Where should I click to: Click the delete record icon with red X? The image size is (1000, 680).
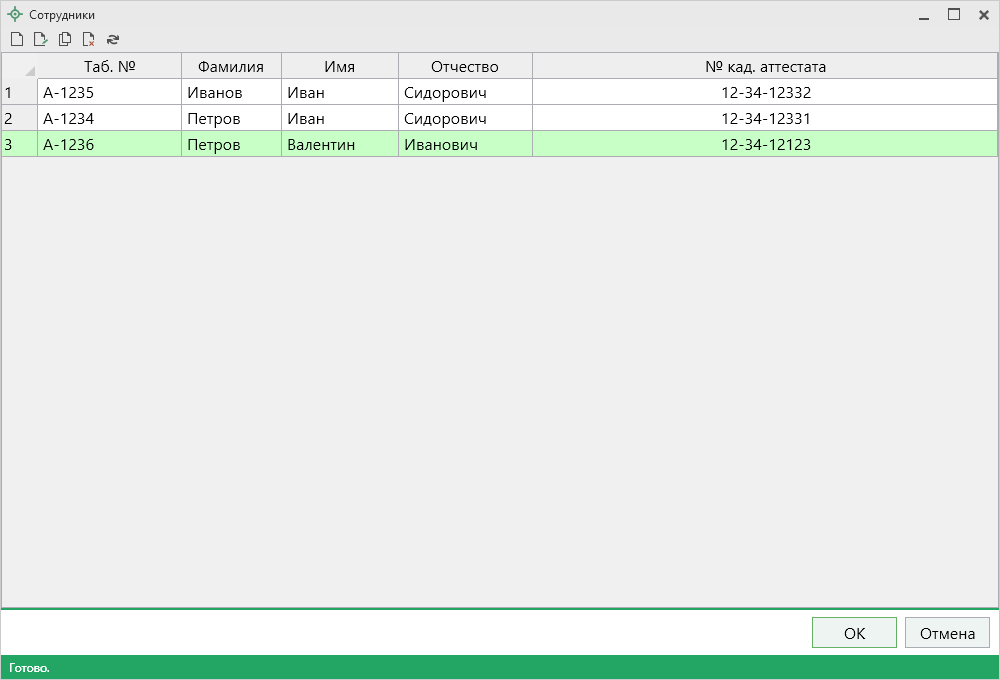(89, 40)
